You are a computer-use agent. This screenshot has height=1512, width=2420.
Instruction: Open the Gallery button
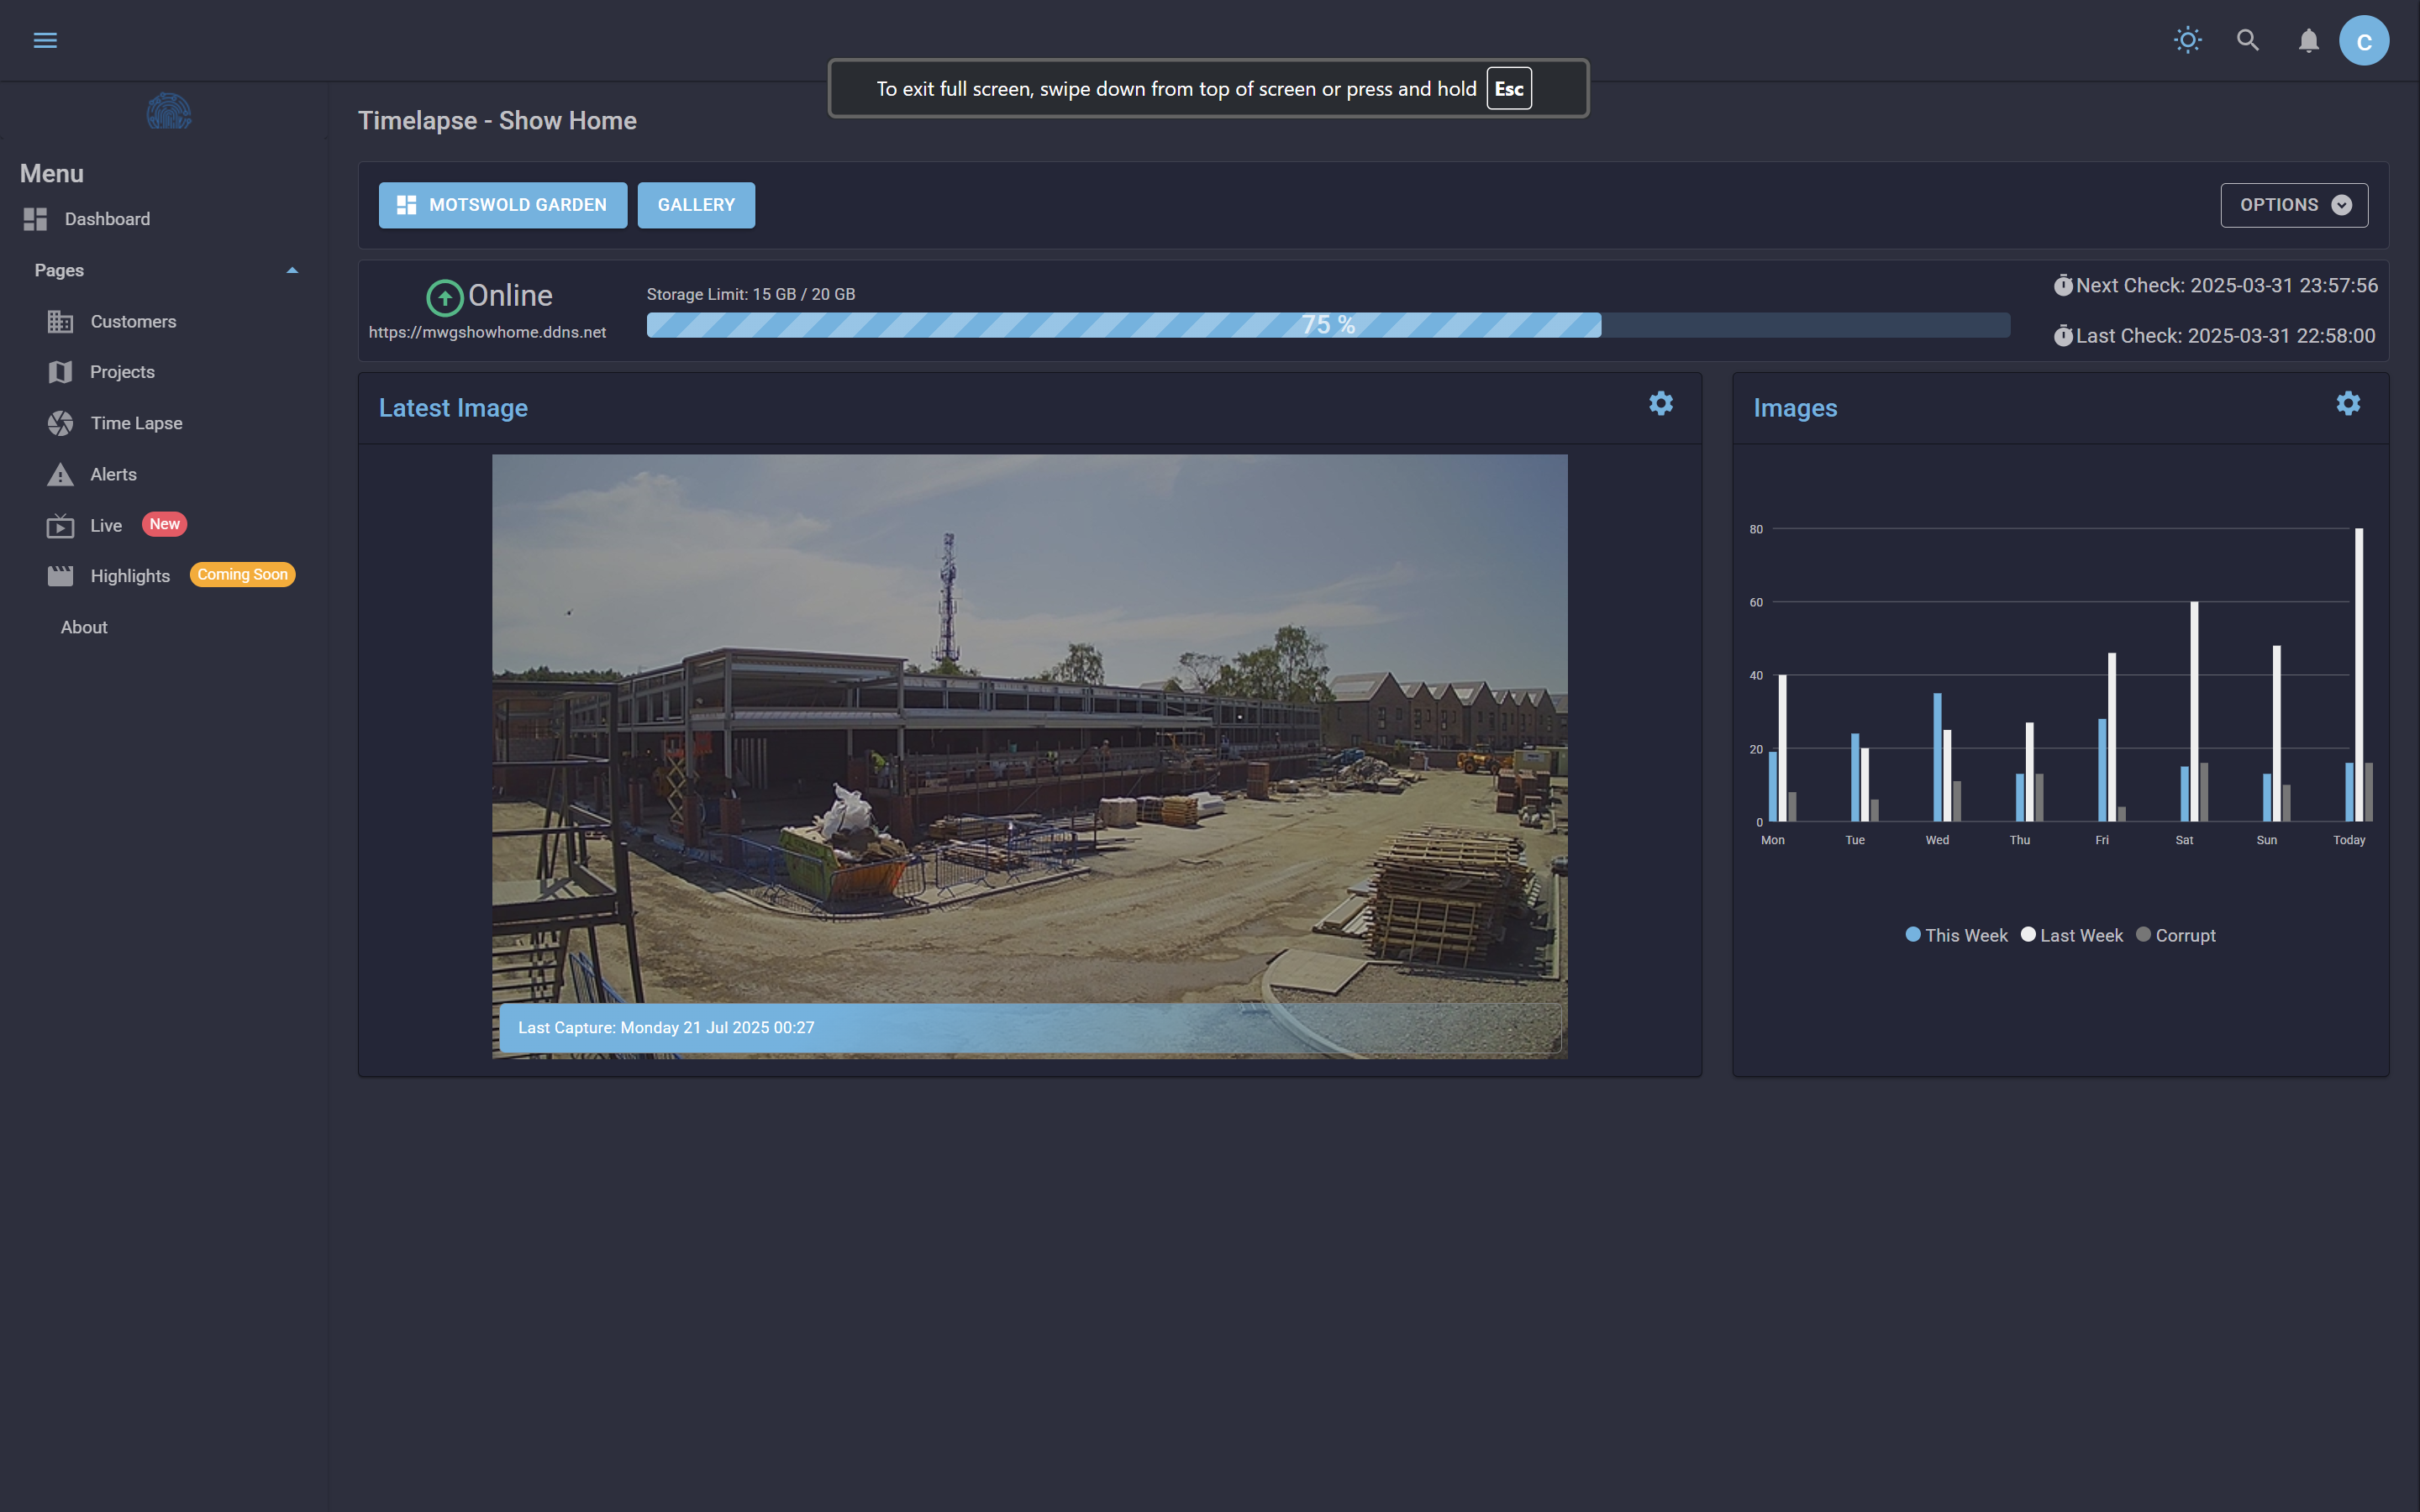[696, 205]
